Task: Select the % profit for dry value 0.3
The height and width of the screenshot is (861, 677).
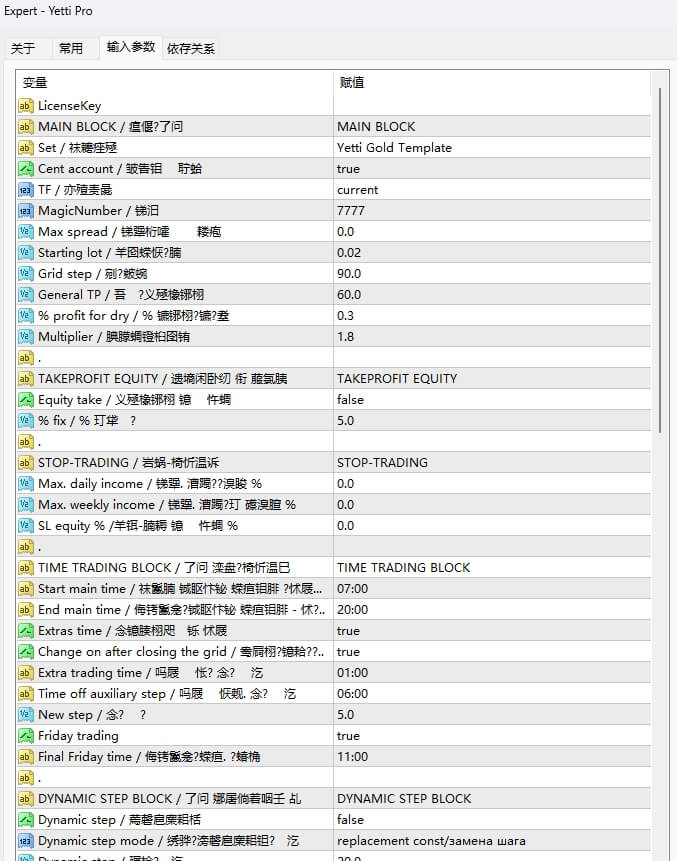Action: (492, 316)
